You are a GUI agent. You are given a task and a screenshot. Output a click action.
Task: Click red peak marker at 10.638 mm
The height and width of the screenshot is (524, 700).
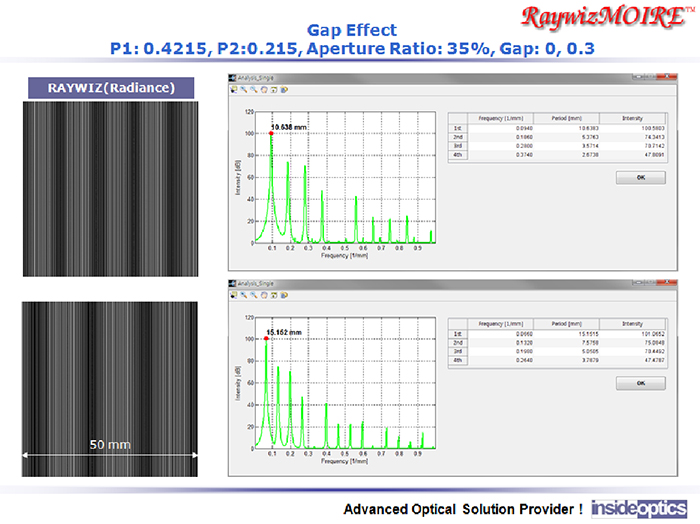270,133
